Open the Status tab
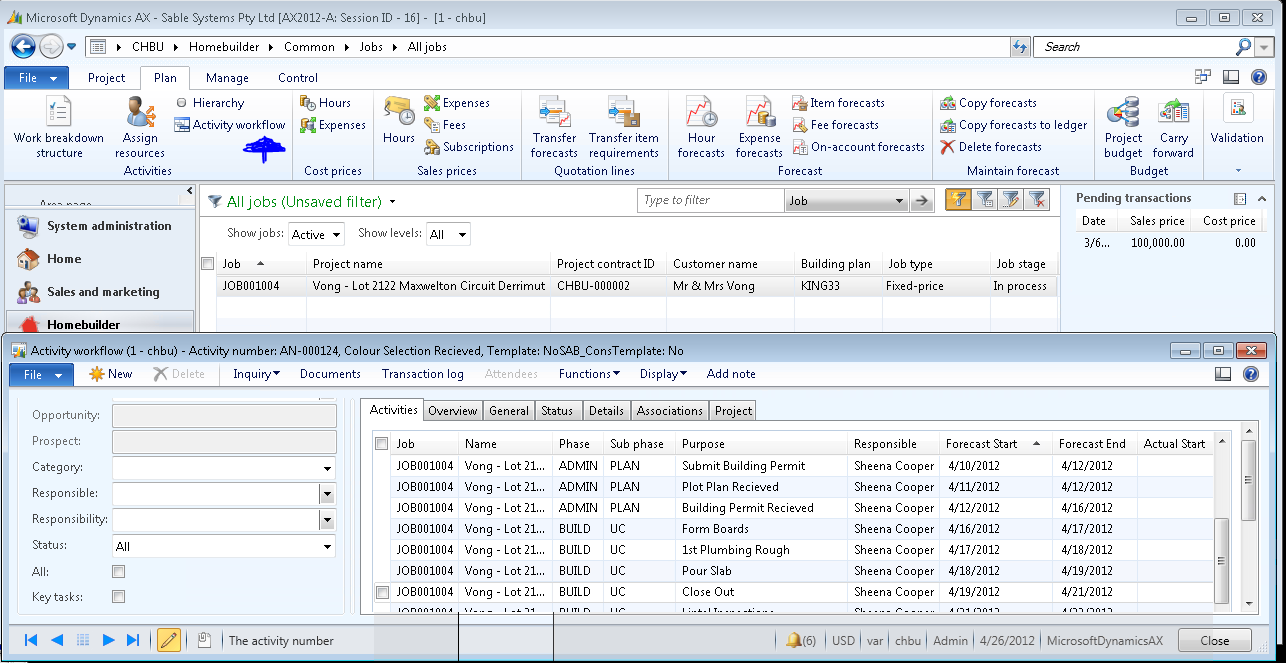1286x663 pixels. (x=557, y=411)
